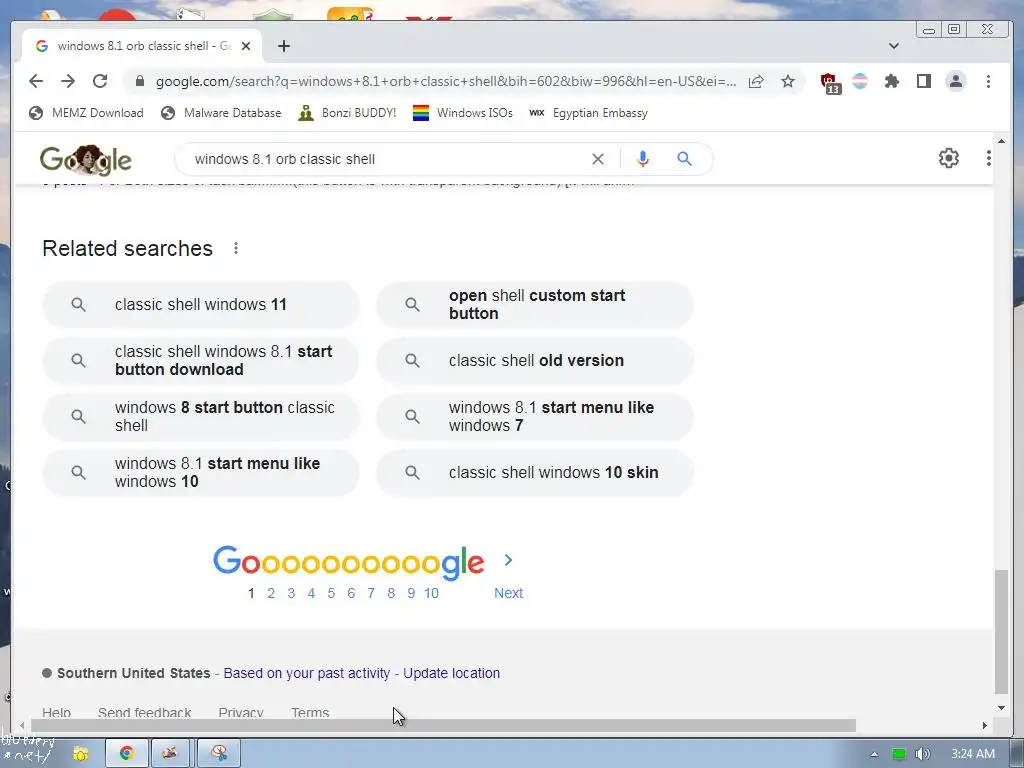Click the 3:24 AM taskbar clock

click(973, 754)
